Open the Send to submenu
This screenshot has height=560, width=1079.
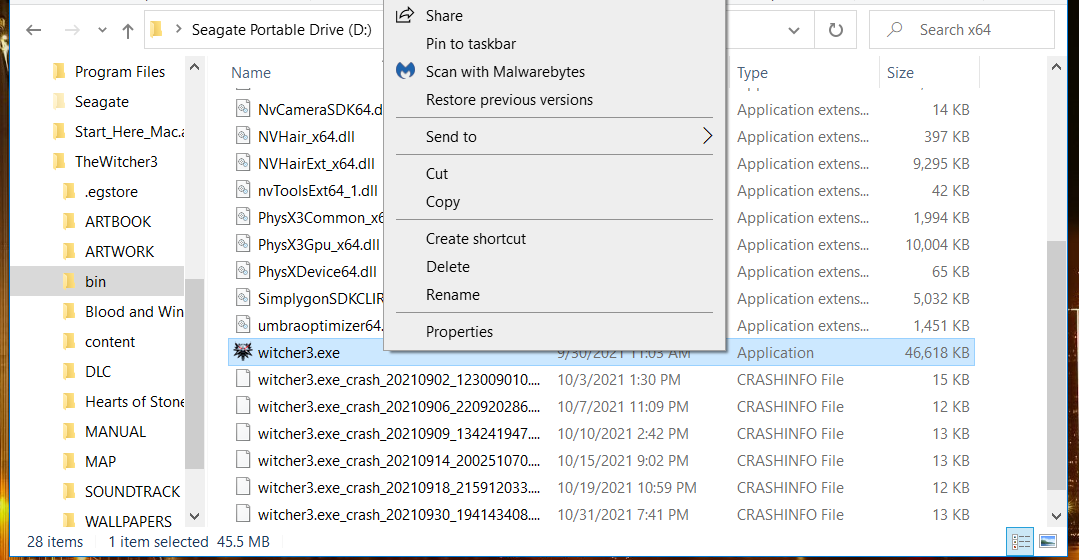coord(554,136)
